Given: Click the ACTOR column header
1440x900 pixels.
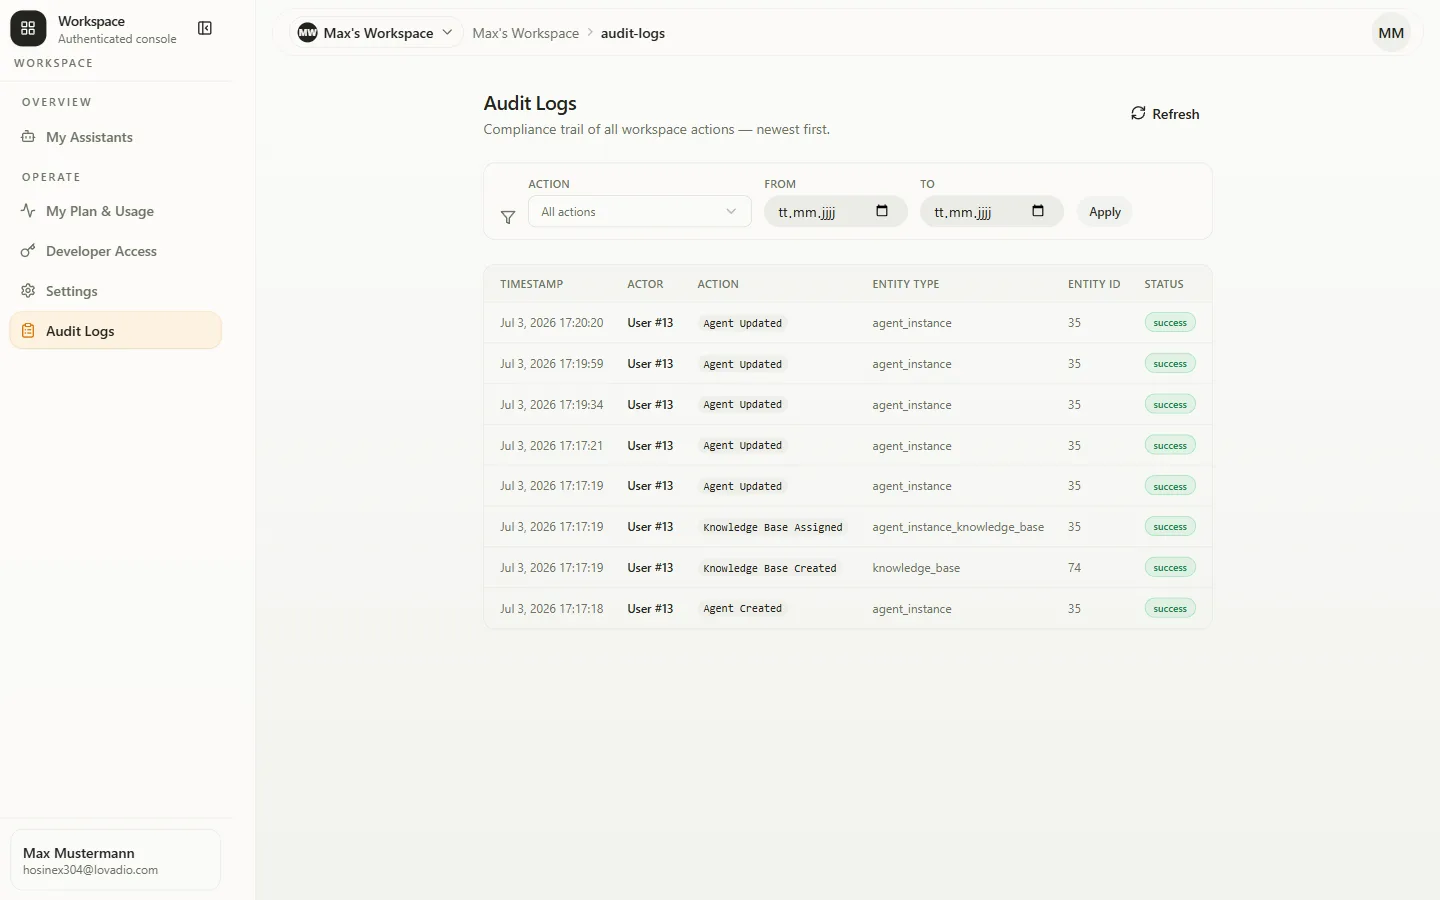Looking at the screenshot, I should tap(645, 284).
